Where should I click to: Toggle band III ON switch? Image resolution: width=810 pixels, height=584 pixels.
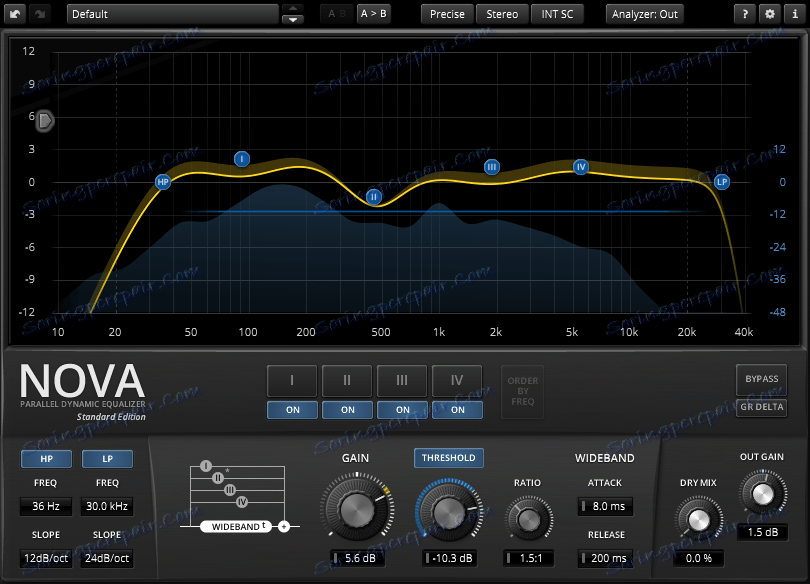tap(402, 410)
